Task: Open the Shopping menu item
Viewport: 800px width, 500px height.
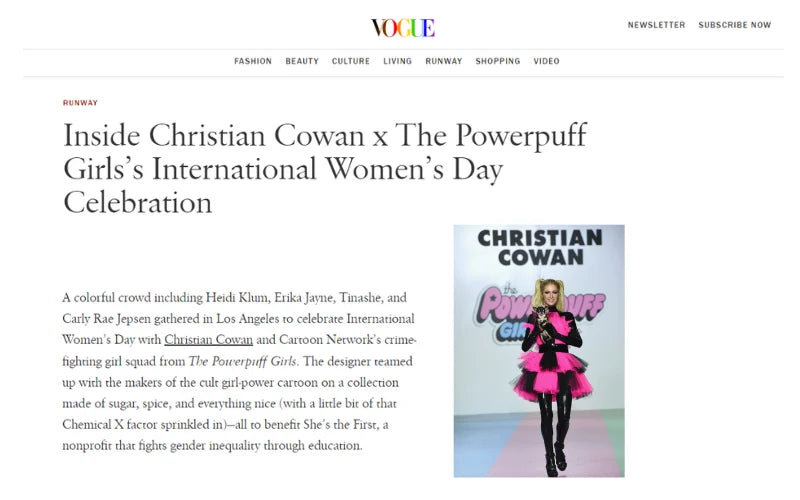Action: click(x=497, y=61)
